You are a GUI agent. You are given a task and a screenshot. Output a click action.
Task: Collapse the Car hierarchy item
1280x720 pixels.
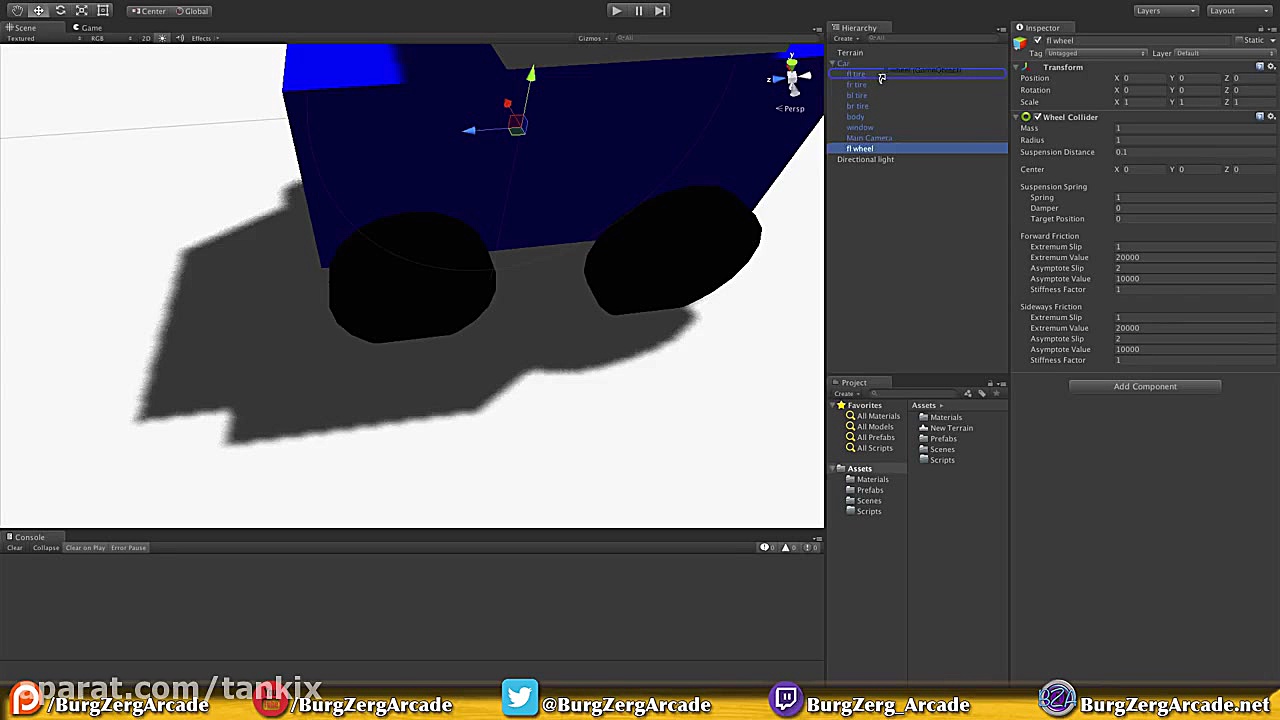click(x=832, y=63)
